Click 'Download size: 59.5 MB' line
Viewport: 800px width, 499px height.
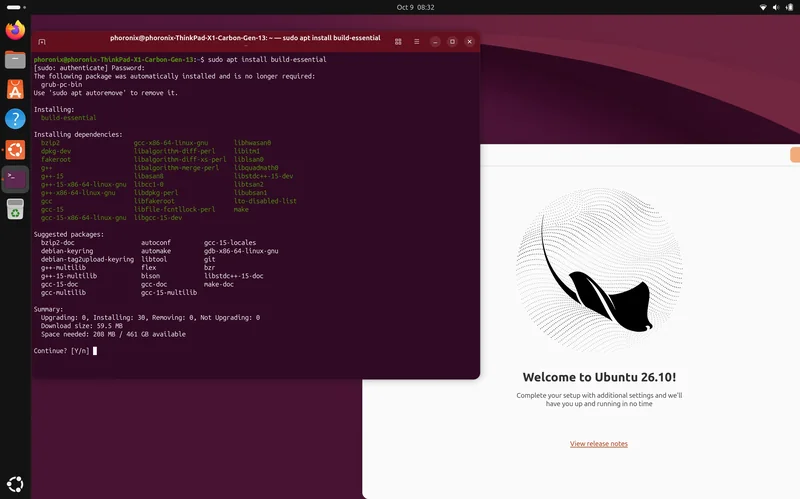[x=82, y=326]
